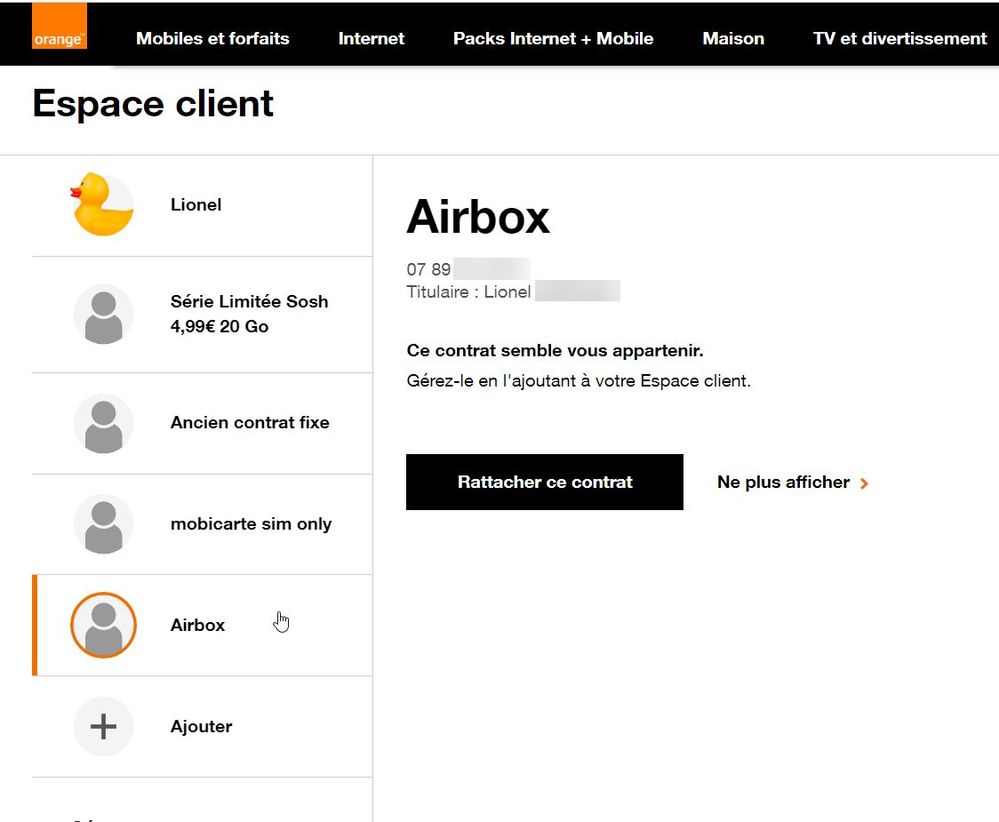Click the plus icon to add contract
Viewport: 999px width, 822px height.
pos(103,727)
